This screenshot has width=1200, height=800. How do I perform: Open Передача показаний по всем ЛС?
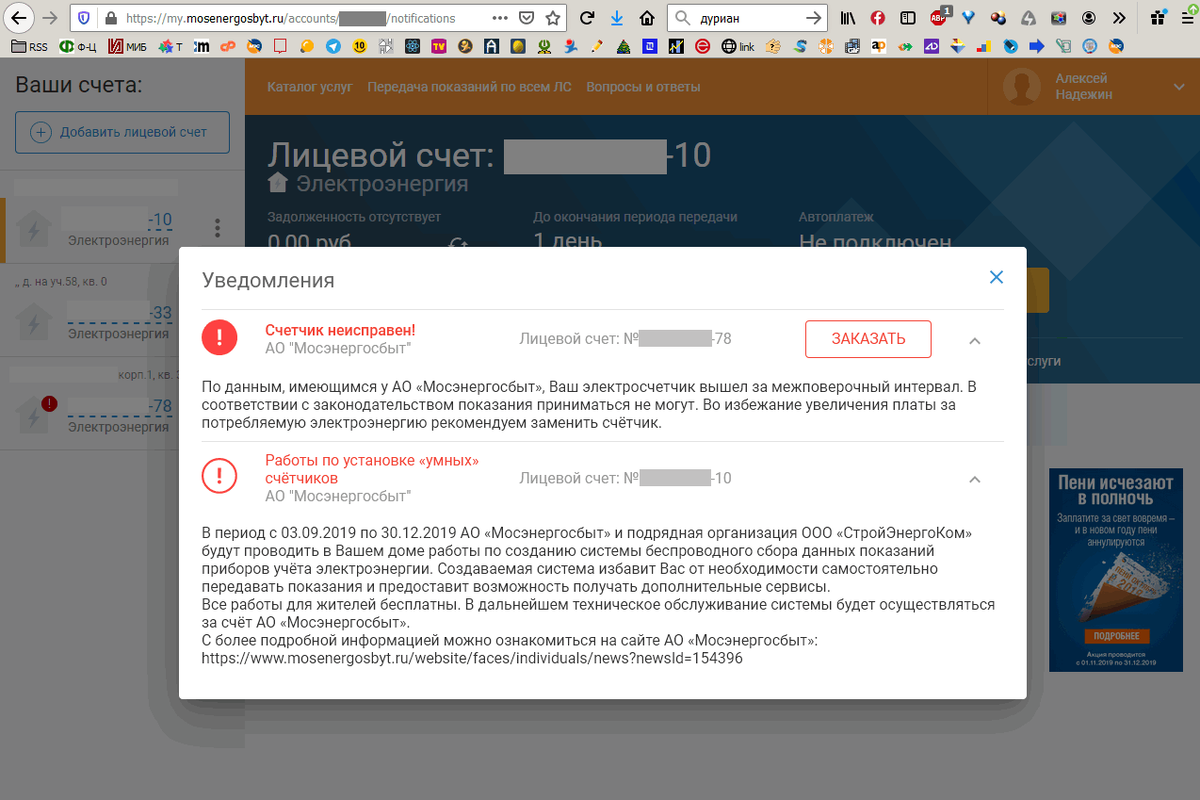point(469,87)
